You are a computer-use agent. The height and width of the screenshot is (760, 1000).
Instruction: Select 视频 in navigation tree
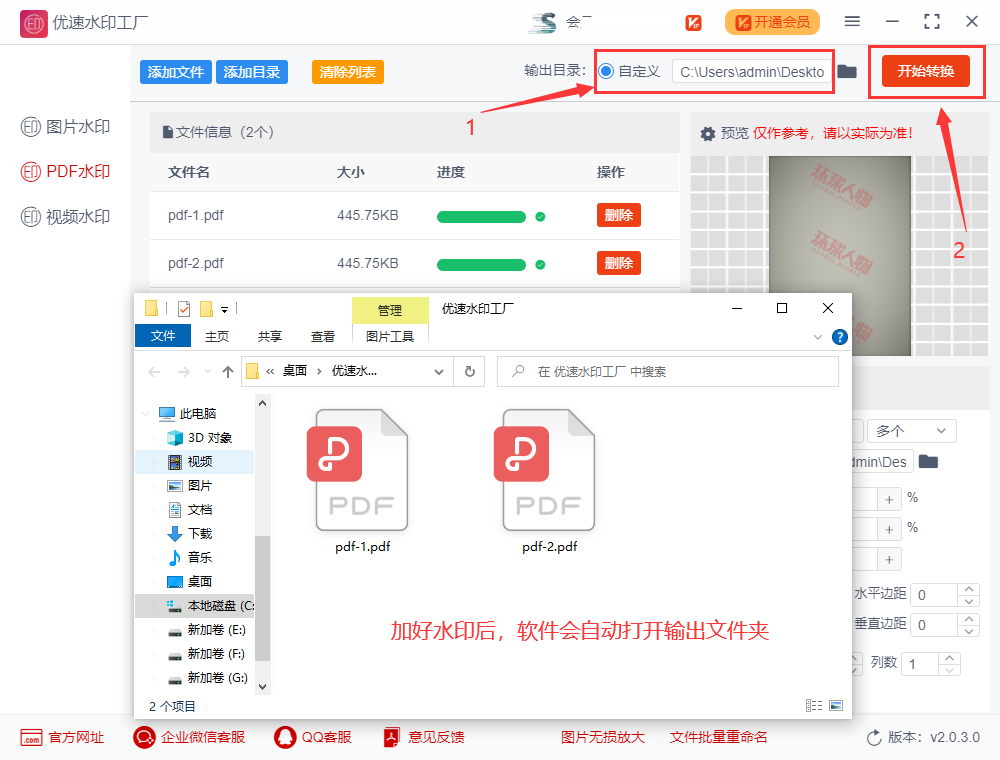coord(195,462)
